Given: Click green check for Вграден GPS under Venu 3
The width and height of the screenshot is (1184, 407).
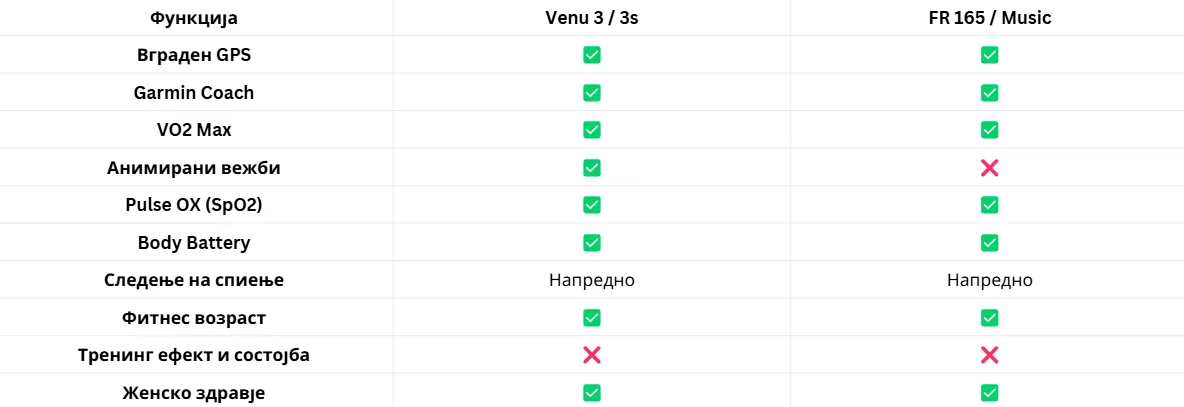Looking at the screenshot, I should 592,55.
